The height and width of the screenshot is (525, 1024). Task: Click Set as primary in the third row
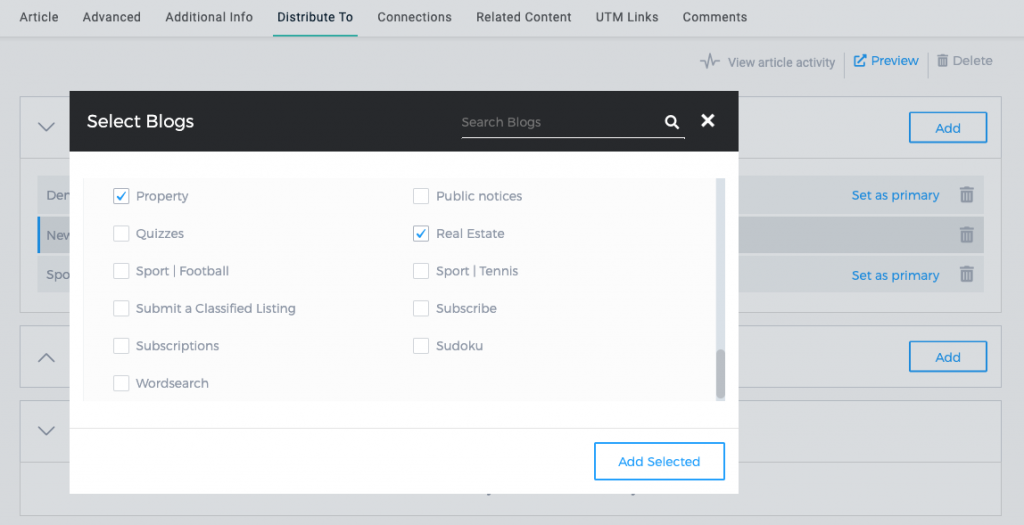895,276
